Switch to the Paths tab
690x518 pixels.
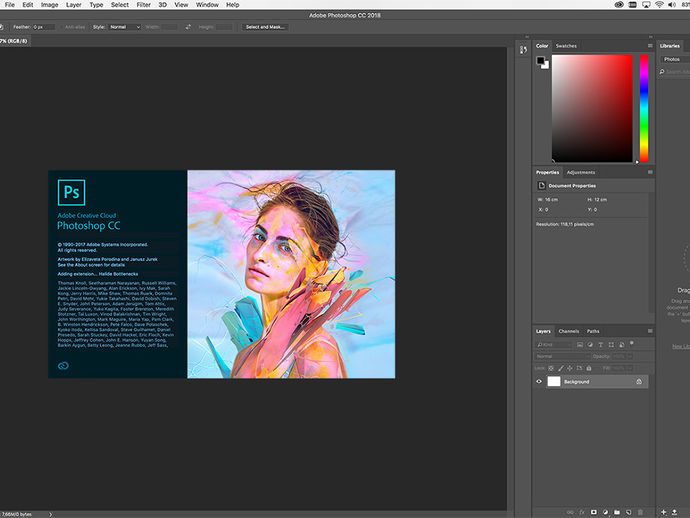click(x=593, y=331)
